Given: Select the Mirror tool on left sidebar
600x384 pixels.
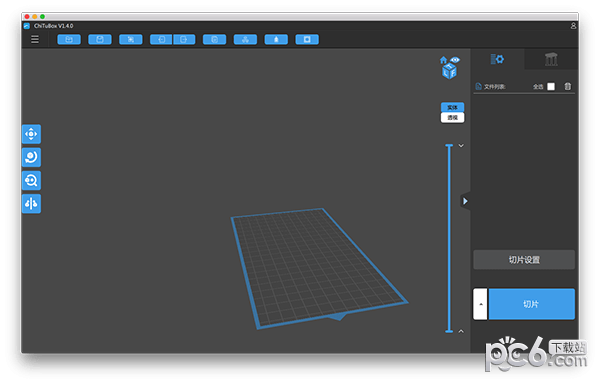Looking at the screenshot, I should click(x=31, y=203).
